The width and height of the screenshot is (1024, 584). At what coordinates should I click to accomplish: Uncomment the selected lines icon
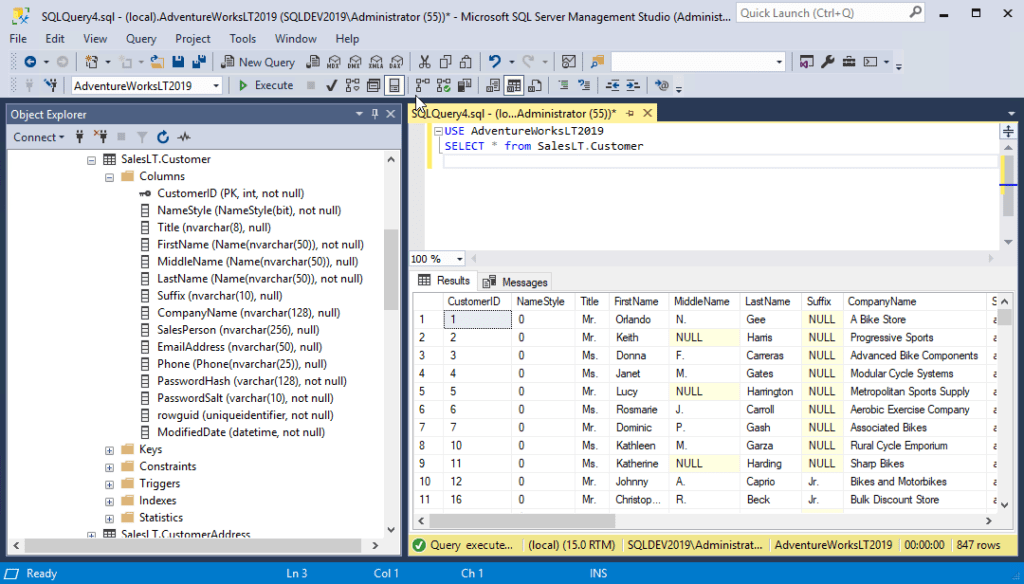[584, 86]
